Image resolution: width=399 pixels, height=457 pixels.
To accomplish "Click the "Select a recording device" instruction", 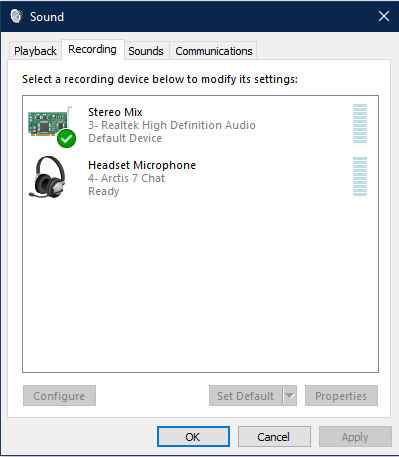I will coord(160,79).
